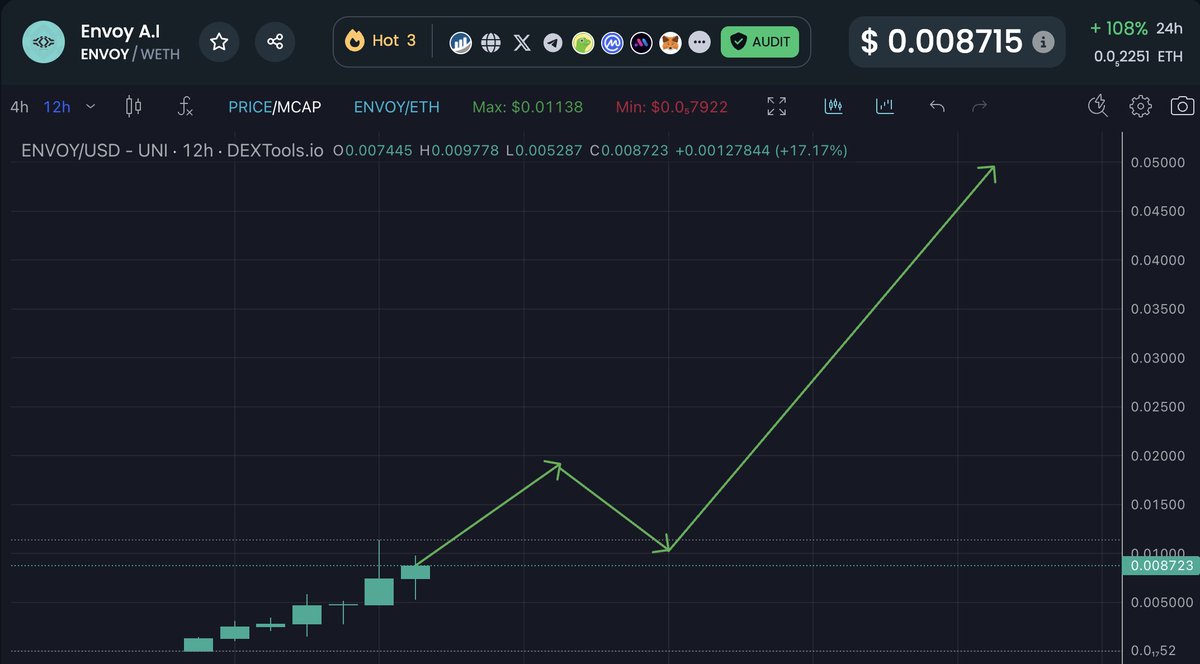Viewport: 1200px width, 664px height.
Task: Select the candlestick trades view icon
Action: point(834,106)
